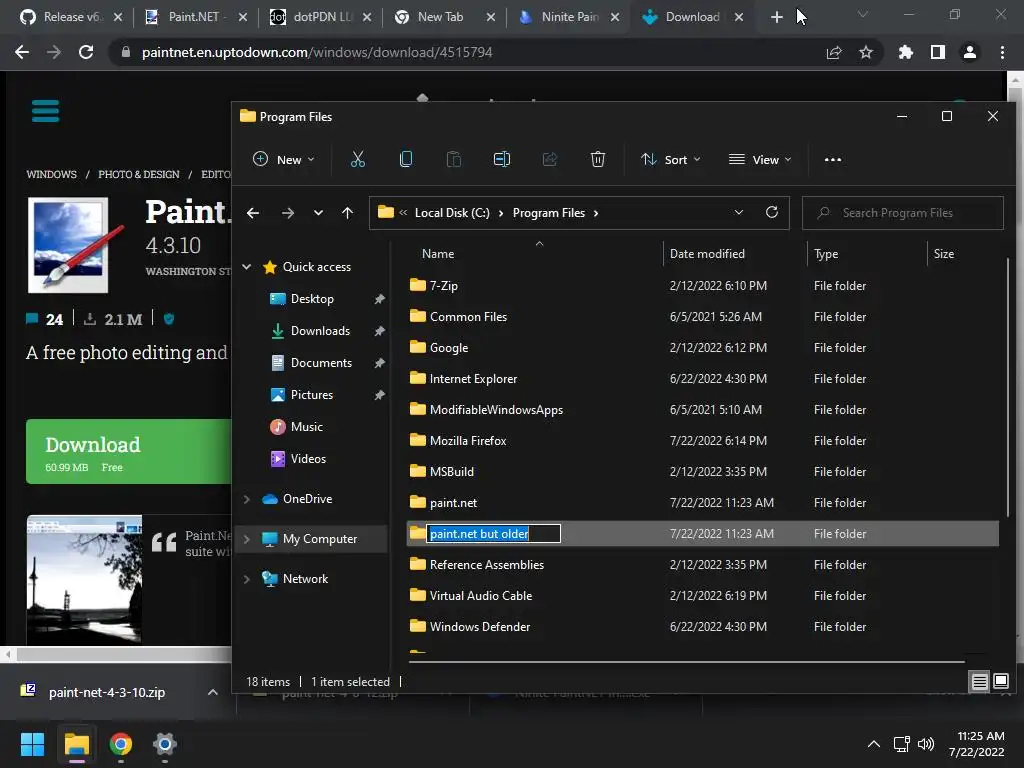Click Chrome icon in taskbar
The height and width of the screenshot is (768, 1024).
[121, 744]
